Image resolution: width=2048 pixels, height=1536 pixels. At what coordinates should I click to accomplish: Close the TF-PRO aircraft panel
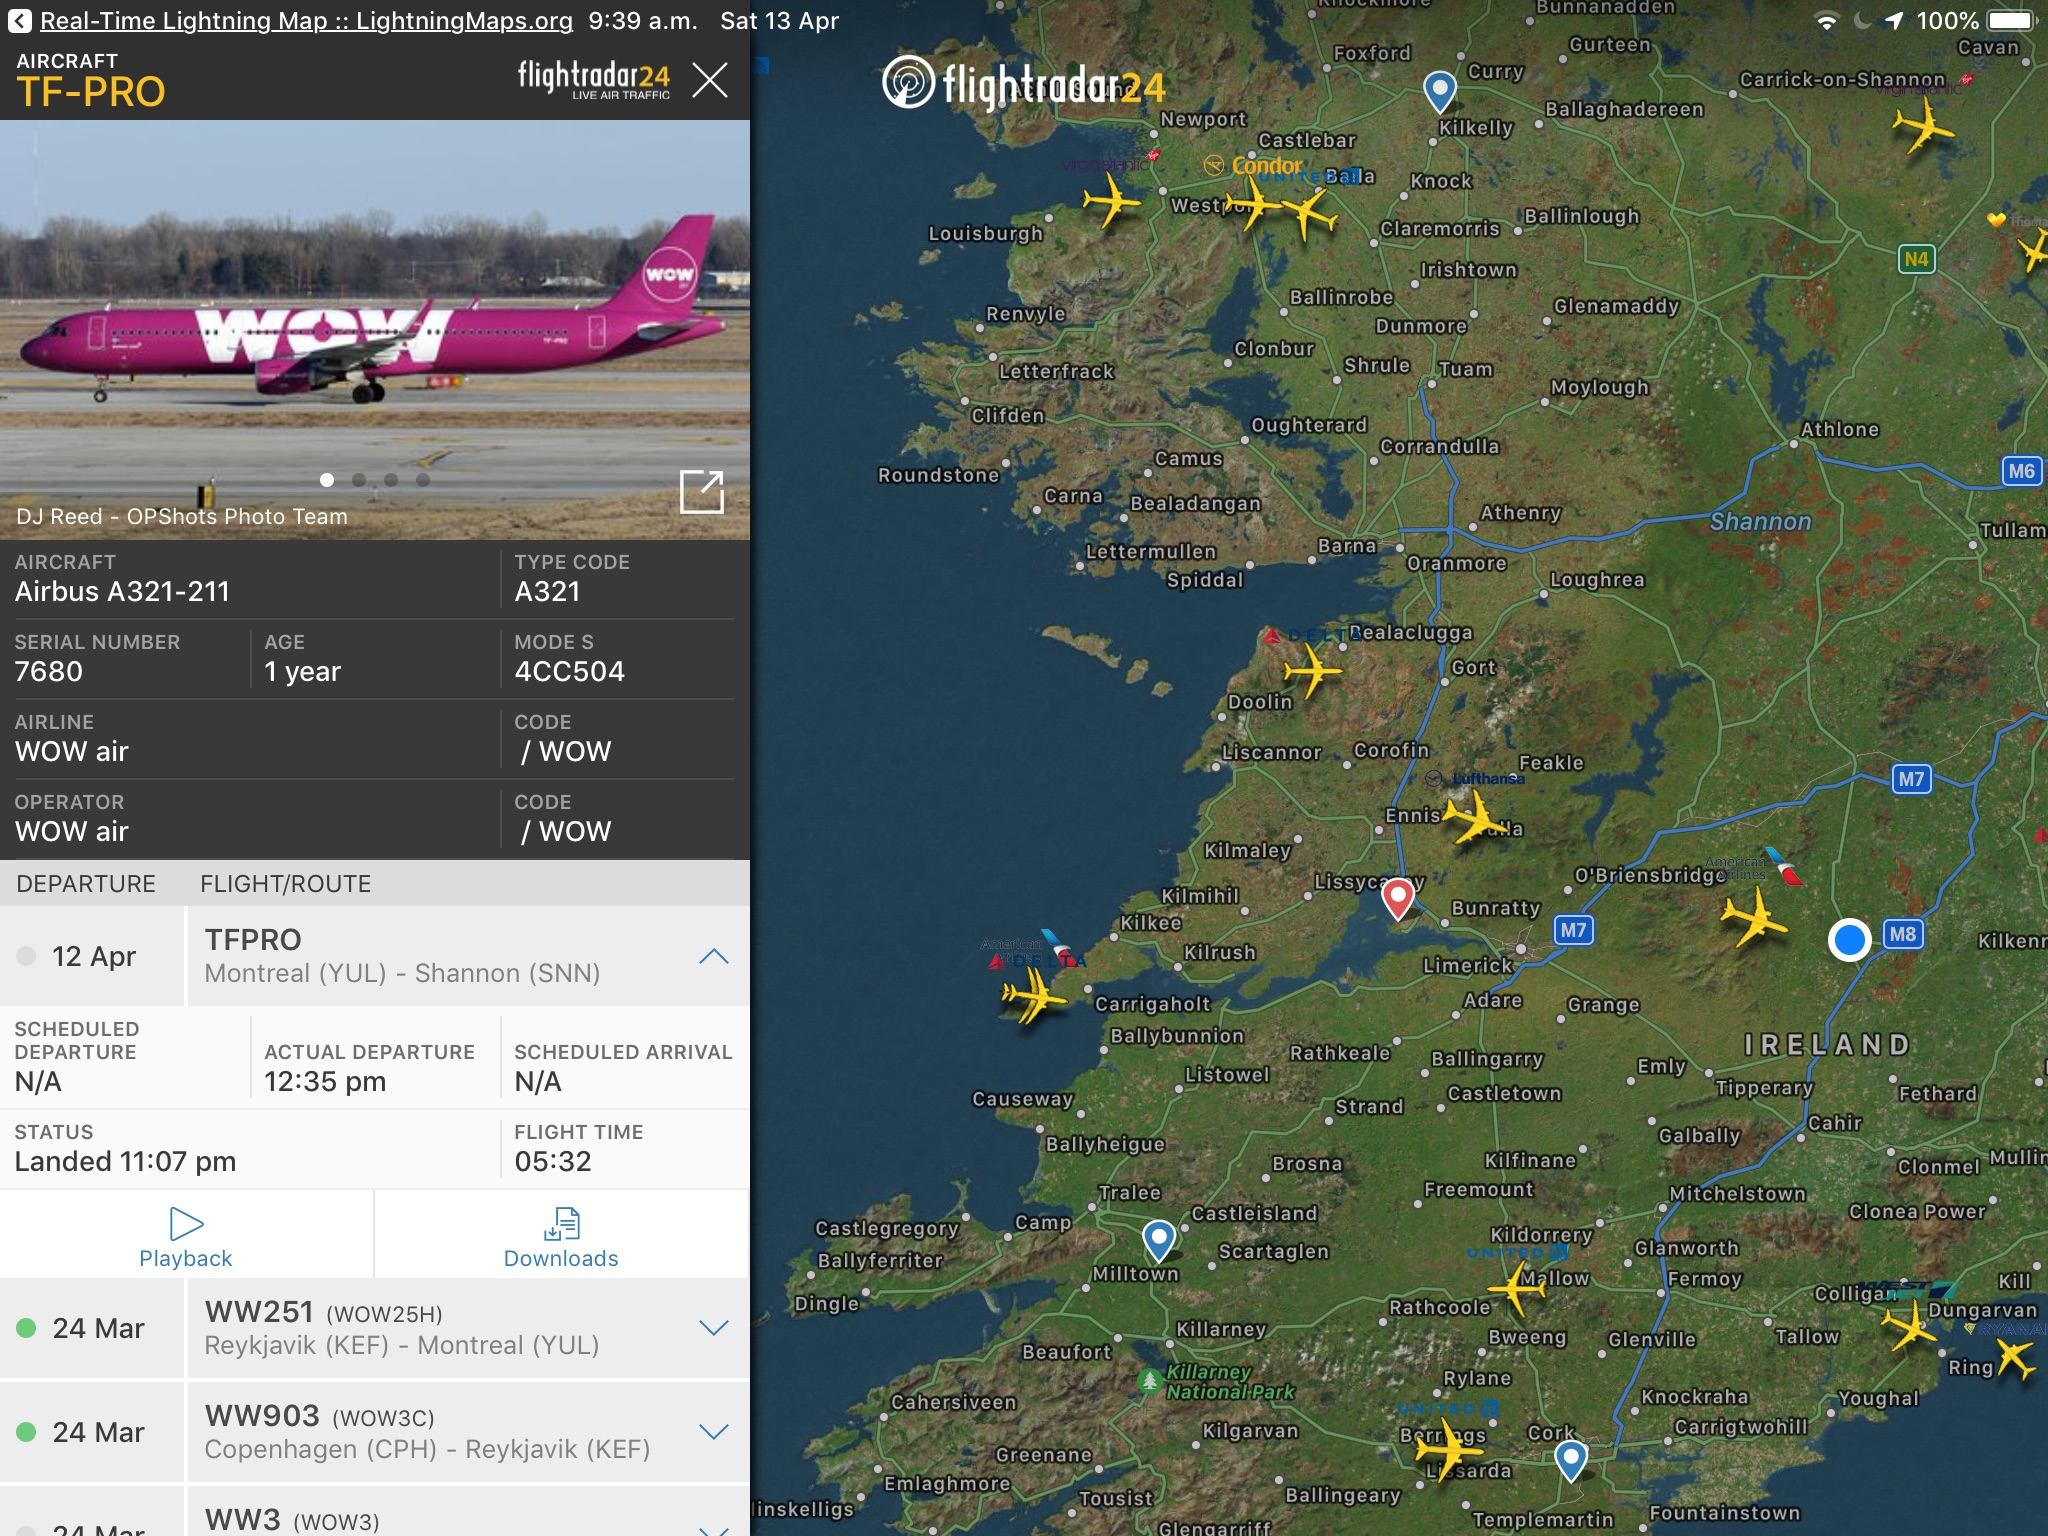click(x=709, y=80)
